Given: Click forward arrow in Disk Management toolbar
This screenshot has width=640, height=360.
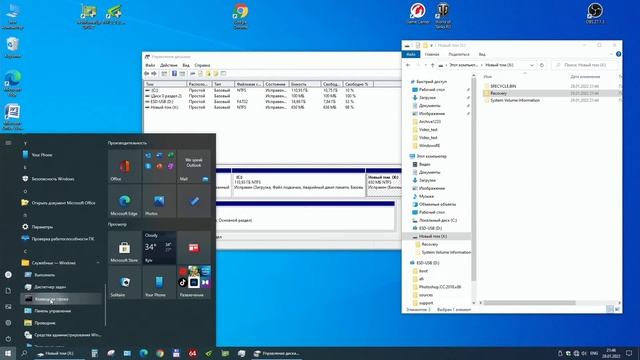Looking at the screenshot, I should (154, 73).
